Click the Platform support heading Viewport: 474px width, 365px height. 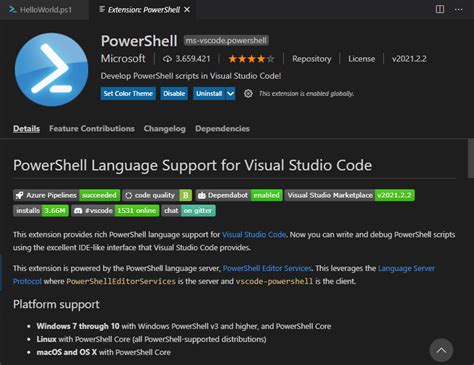(56, 304)
